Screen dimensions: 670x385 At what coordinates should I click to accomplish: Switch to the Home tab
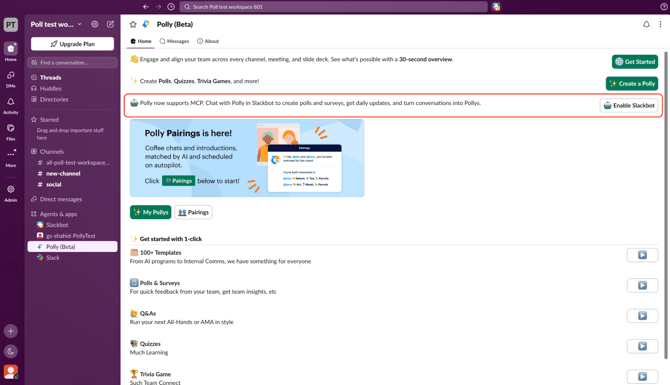[x=141, y=41]
